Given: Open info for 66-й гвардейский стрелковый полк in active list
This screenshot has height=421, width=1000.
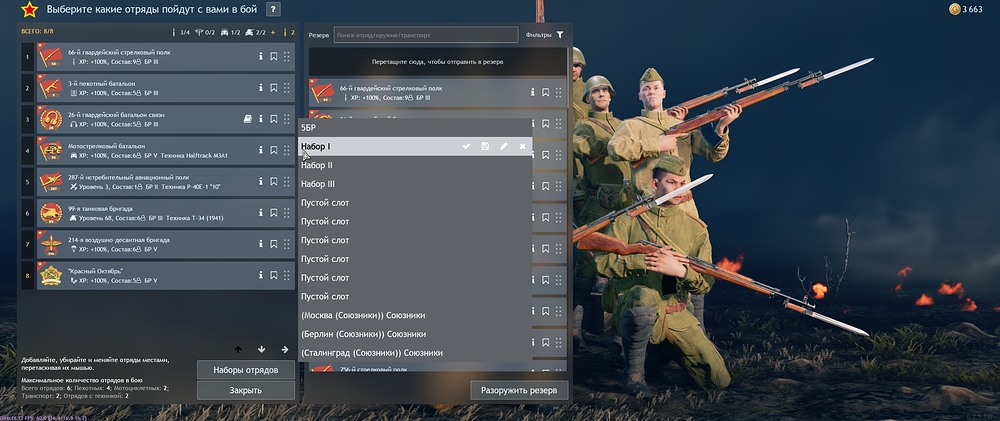Looking at the screenshot, I should pyautogui.click(x=261, y=57).
